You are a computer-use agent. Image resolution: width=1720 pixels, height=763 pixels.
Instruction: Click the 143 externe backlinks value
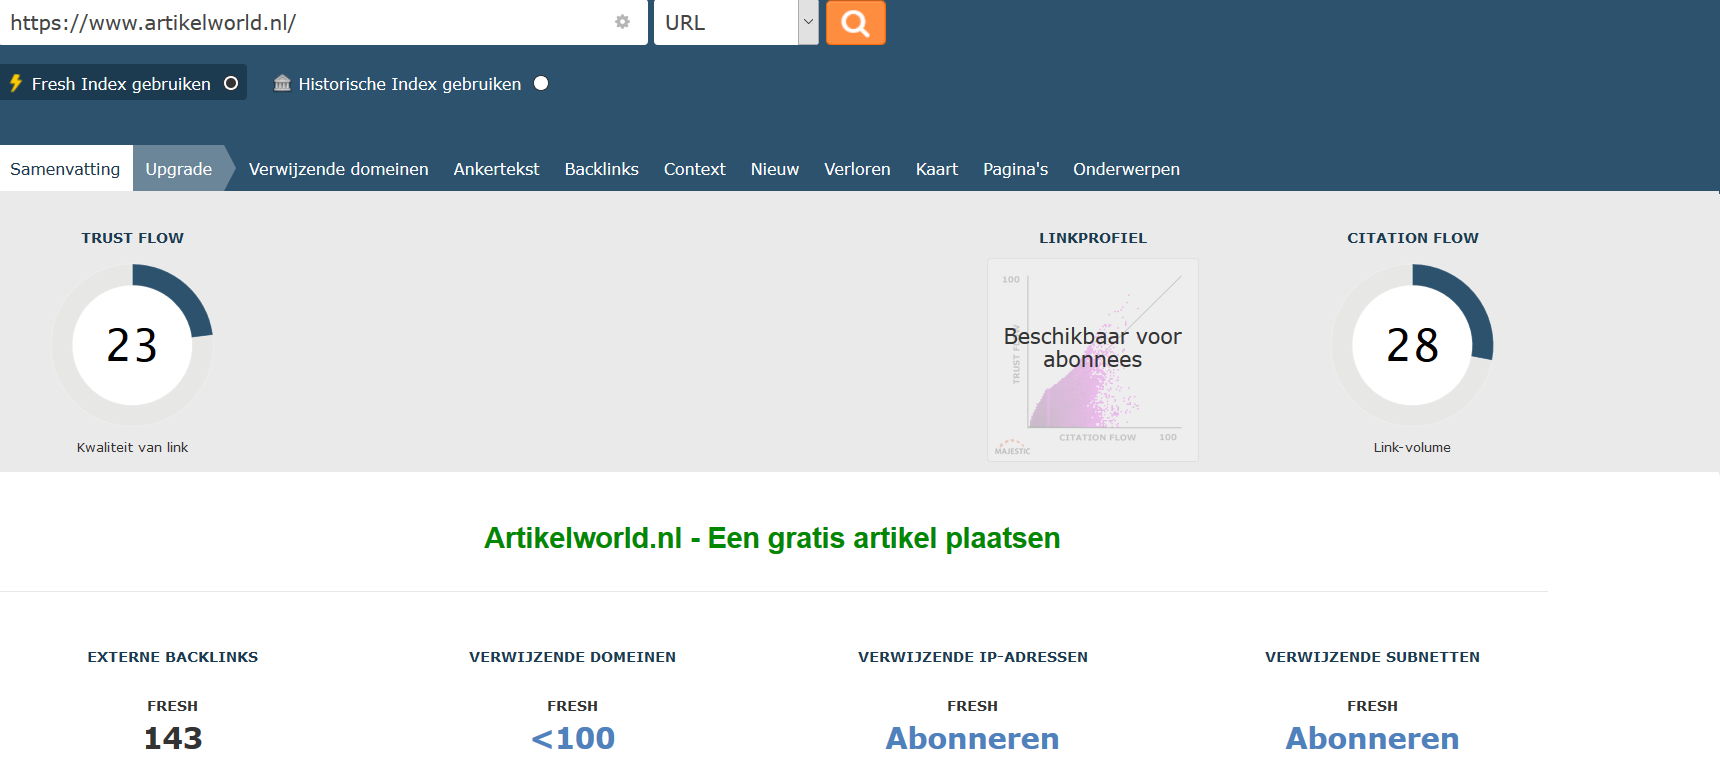[x=173, y=738]
